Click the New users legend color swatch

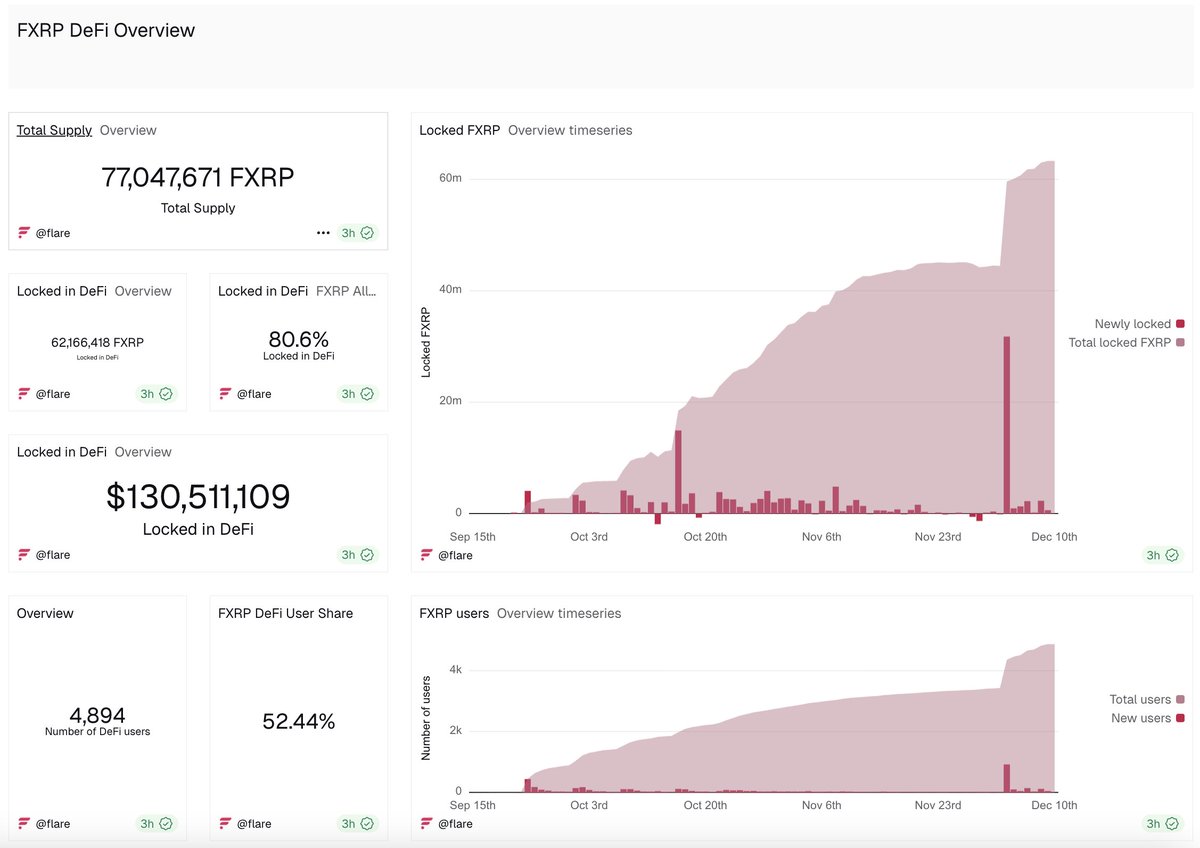[x=1180, y=719]
